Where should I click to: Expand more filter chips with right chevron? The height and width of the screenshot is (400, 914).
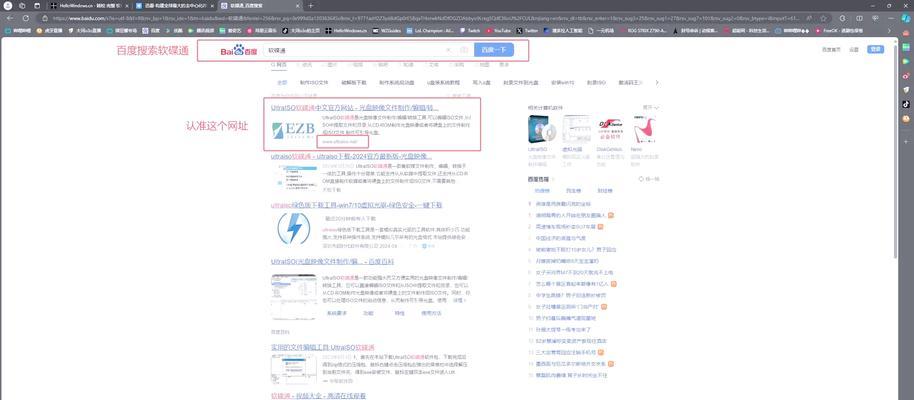(657, 83)
